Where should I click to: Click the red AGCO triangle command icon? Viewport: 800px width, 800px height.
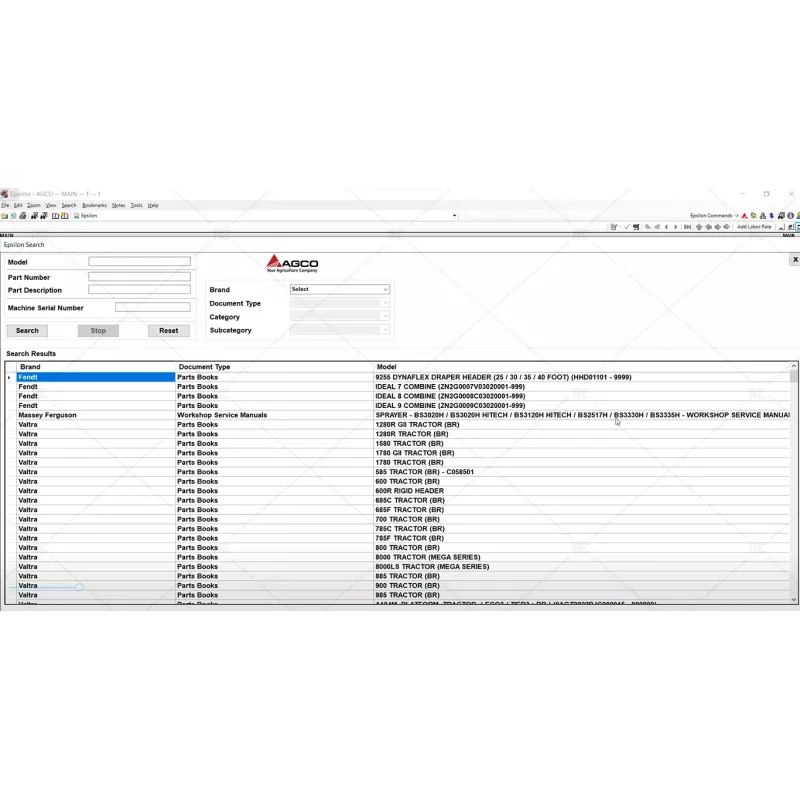(x=744, y=215)
